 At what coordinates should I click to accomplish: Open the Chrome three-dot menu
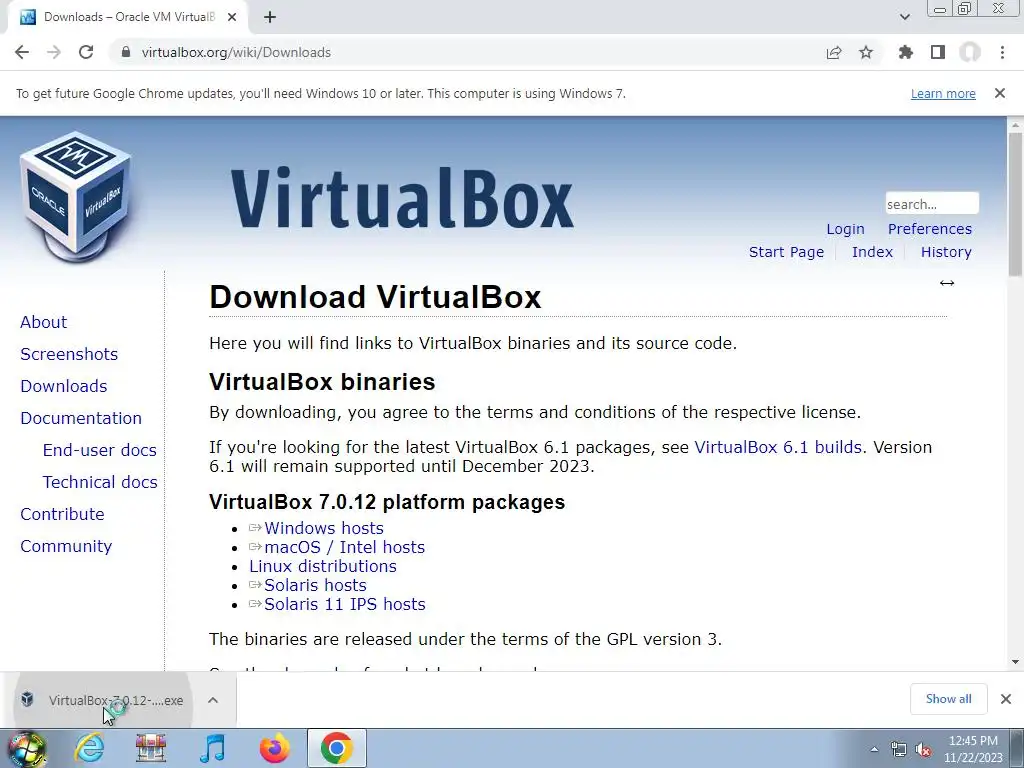click(x=1002, y=52)
